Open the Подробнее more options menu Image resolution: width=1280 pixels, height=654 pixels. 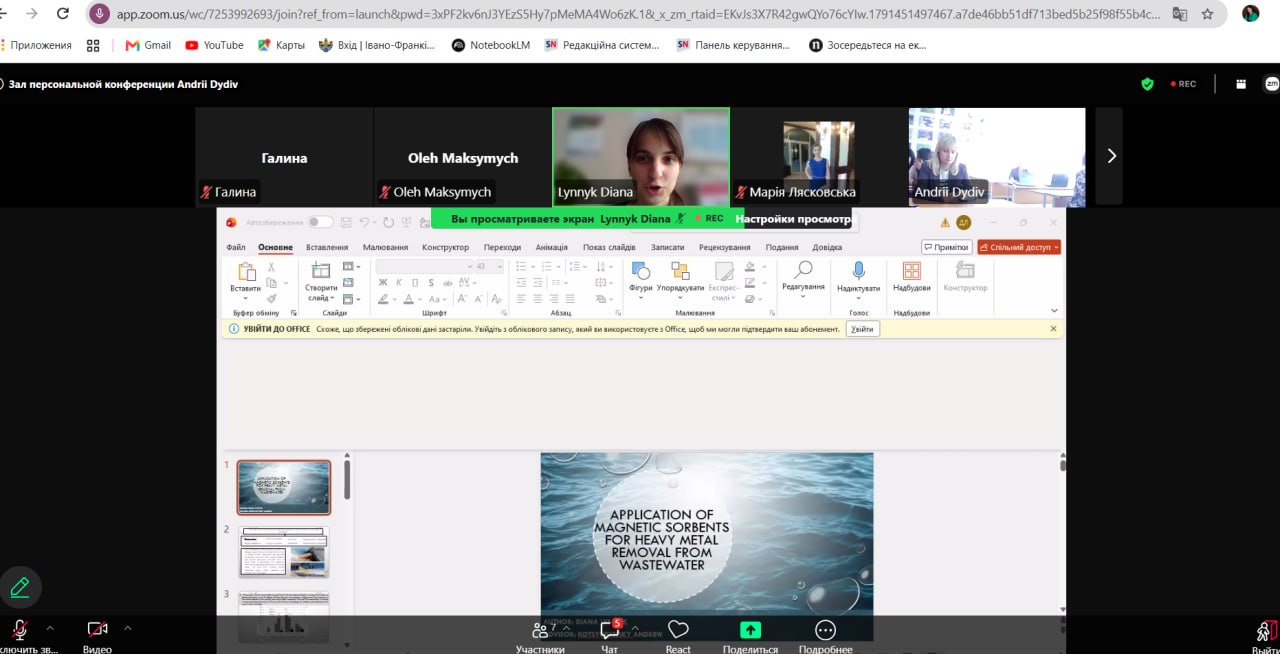pos(825,636)
